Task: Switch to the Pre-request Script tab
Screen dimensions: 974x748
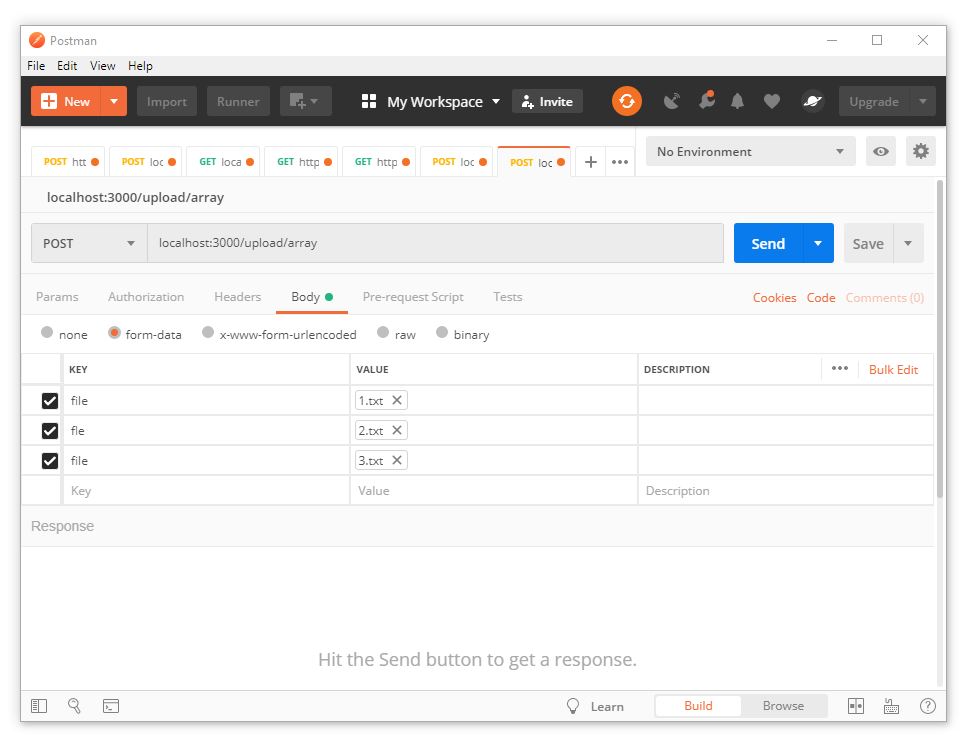Action: coord(413,297)
